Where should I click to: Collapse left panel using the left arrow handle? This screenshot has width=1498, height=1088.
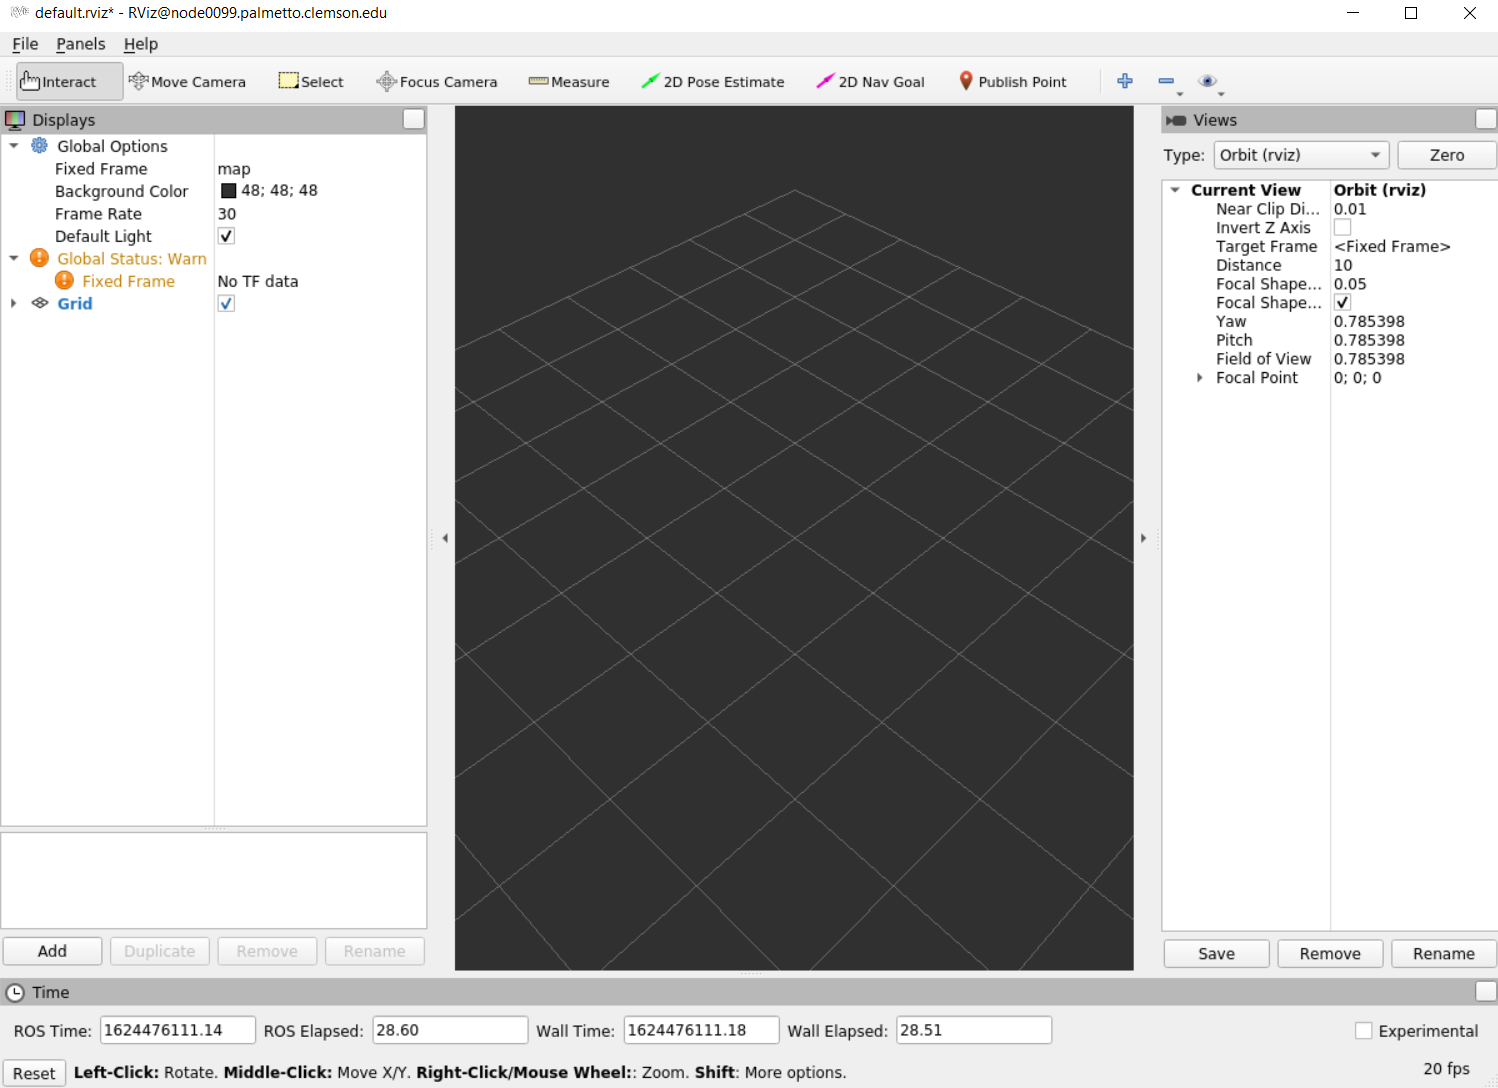(445, 538)
